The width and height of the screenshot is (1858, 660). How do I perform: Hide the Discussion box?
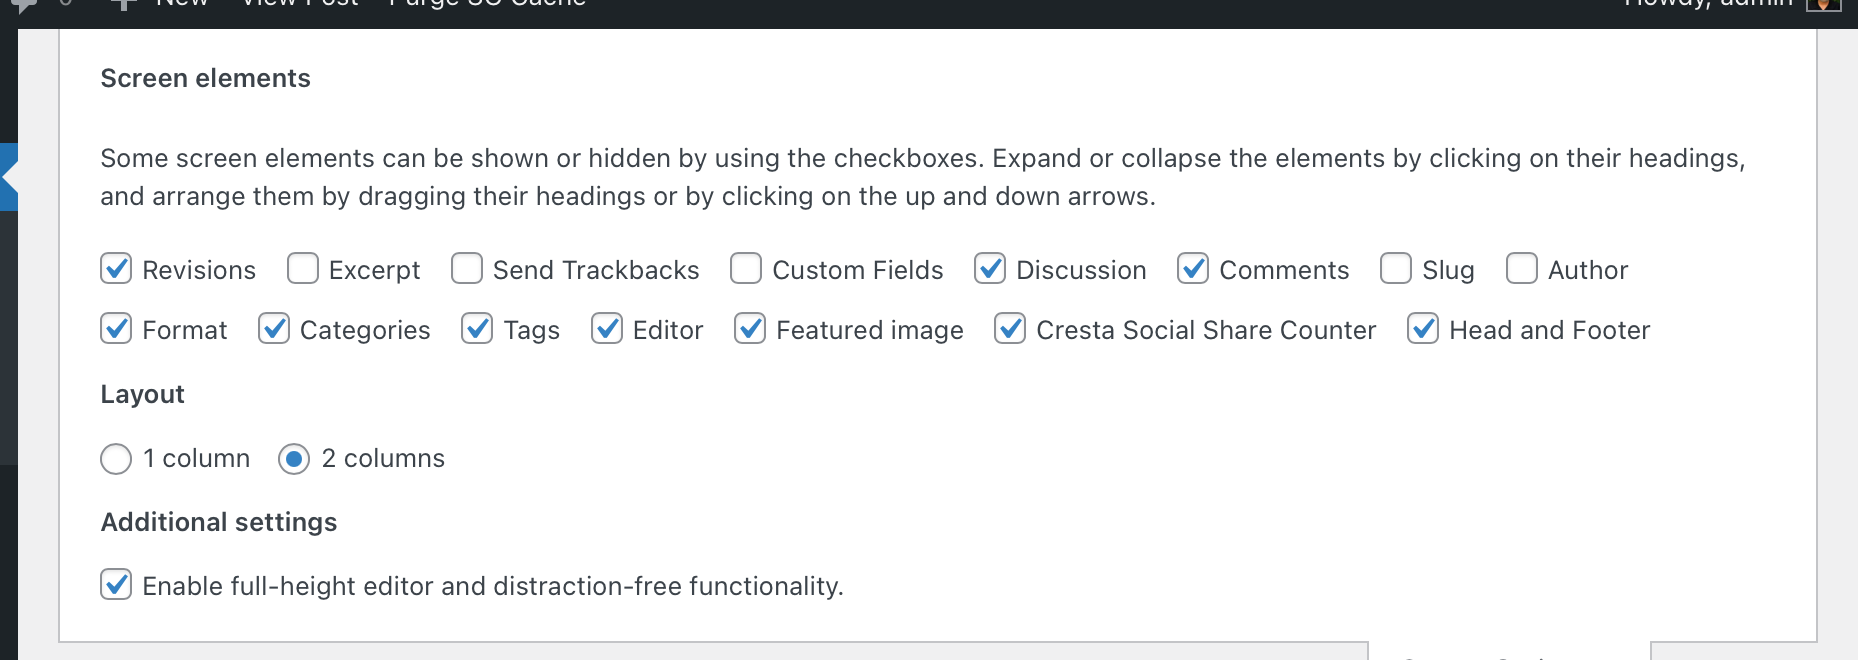point(989,268)
